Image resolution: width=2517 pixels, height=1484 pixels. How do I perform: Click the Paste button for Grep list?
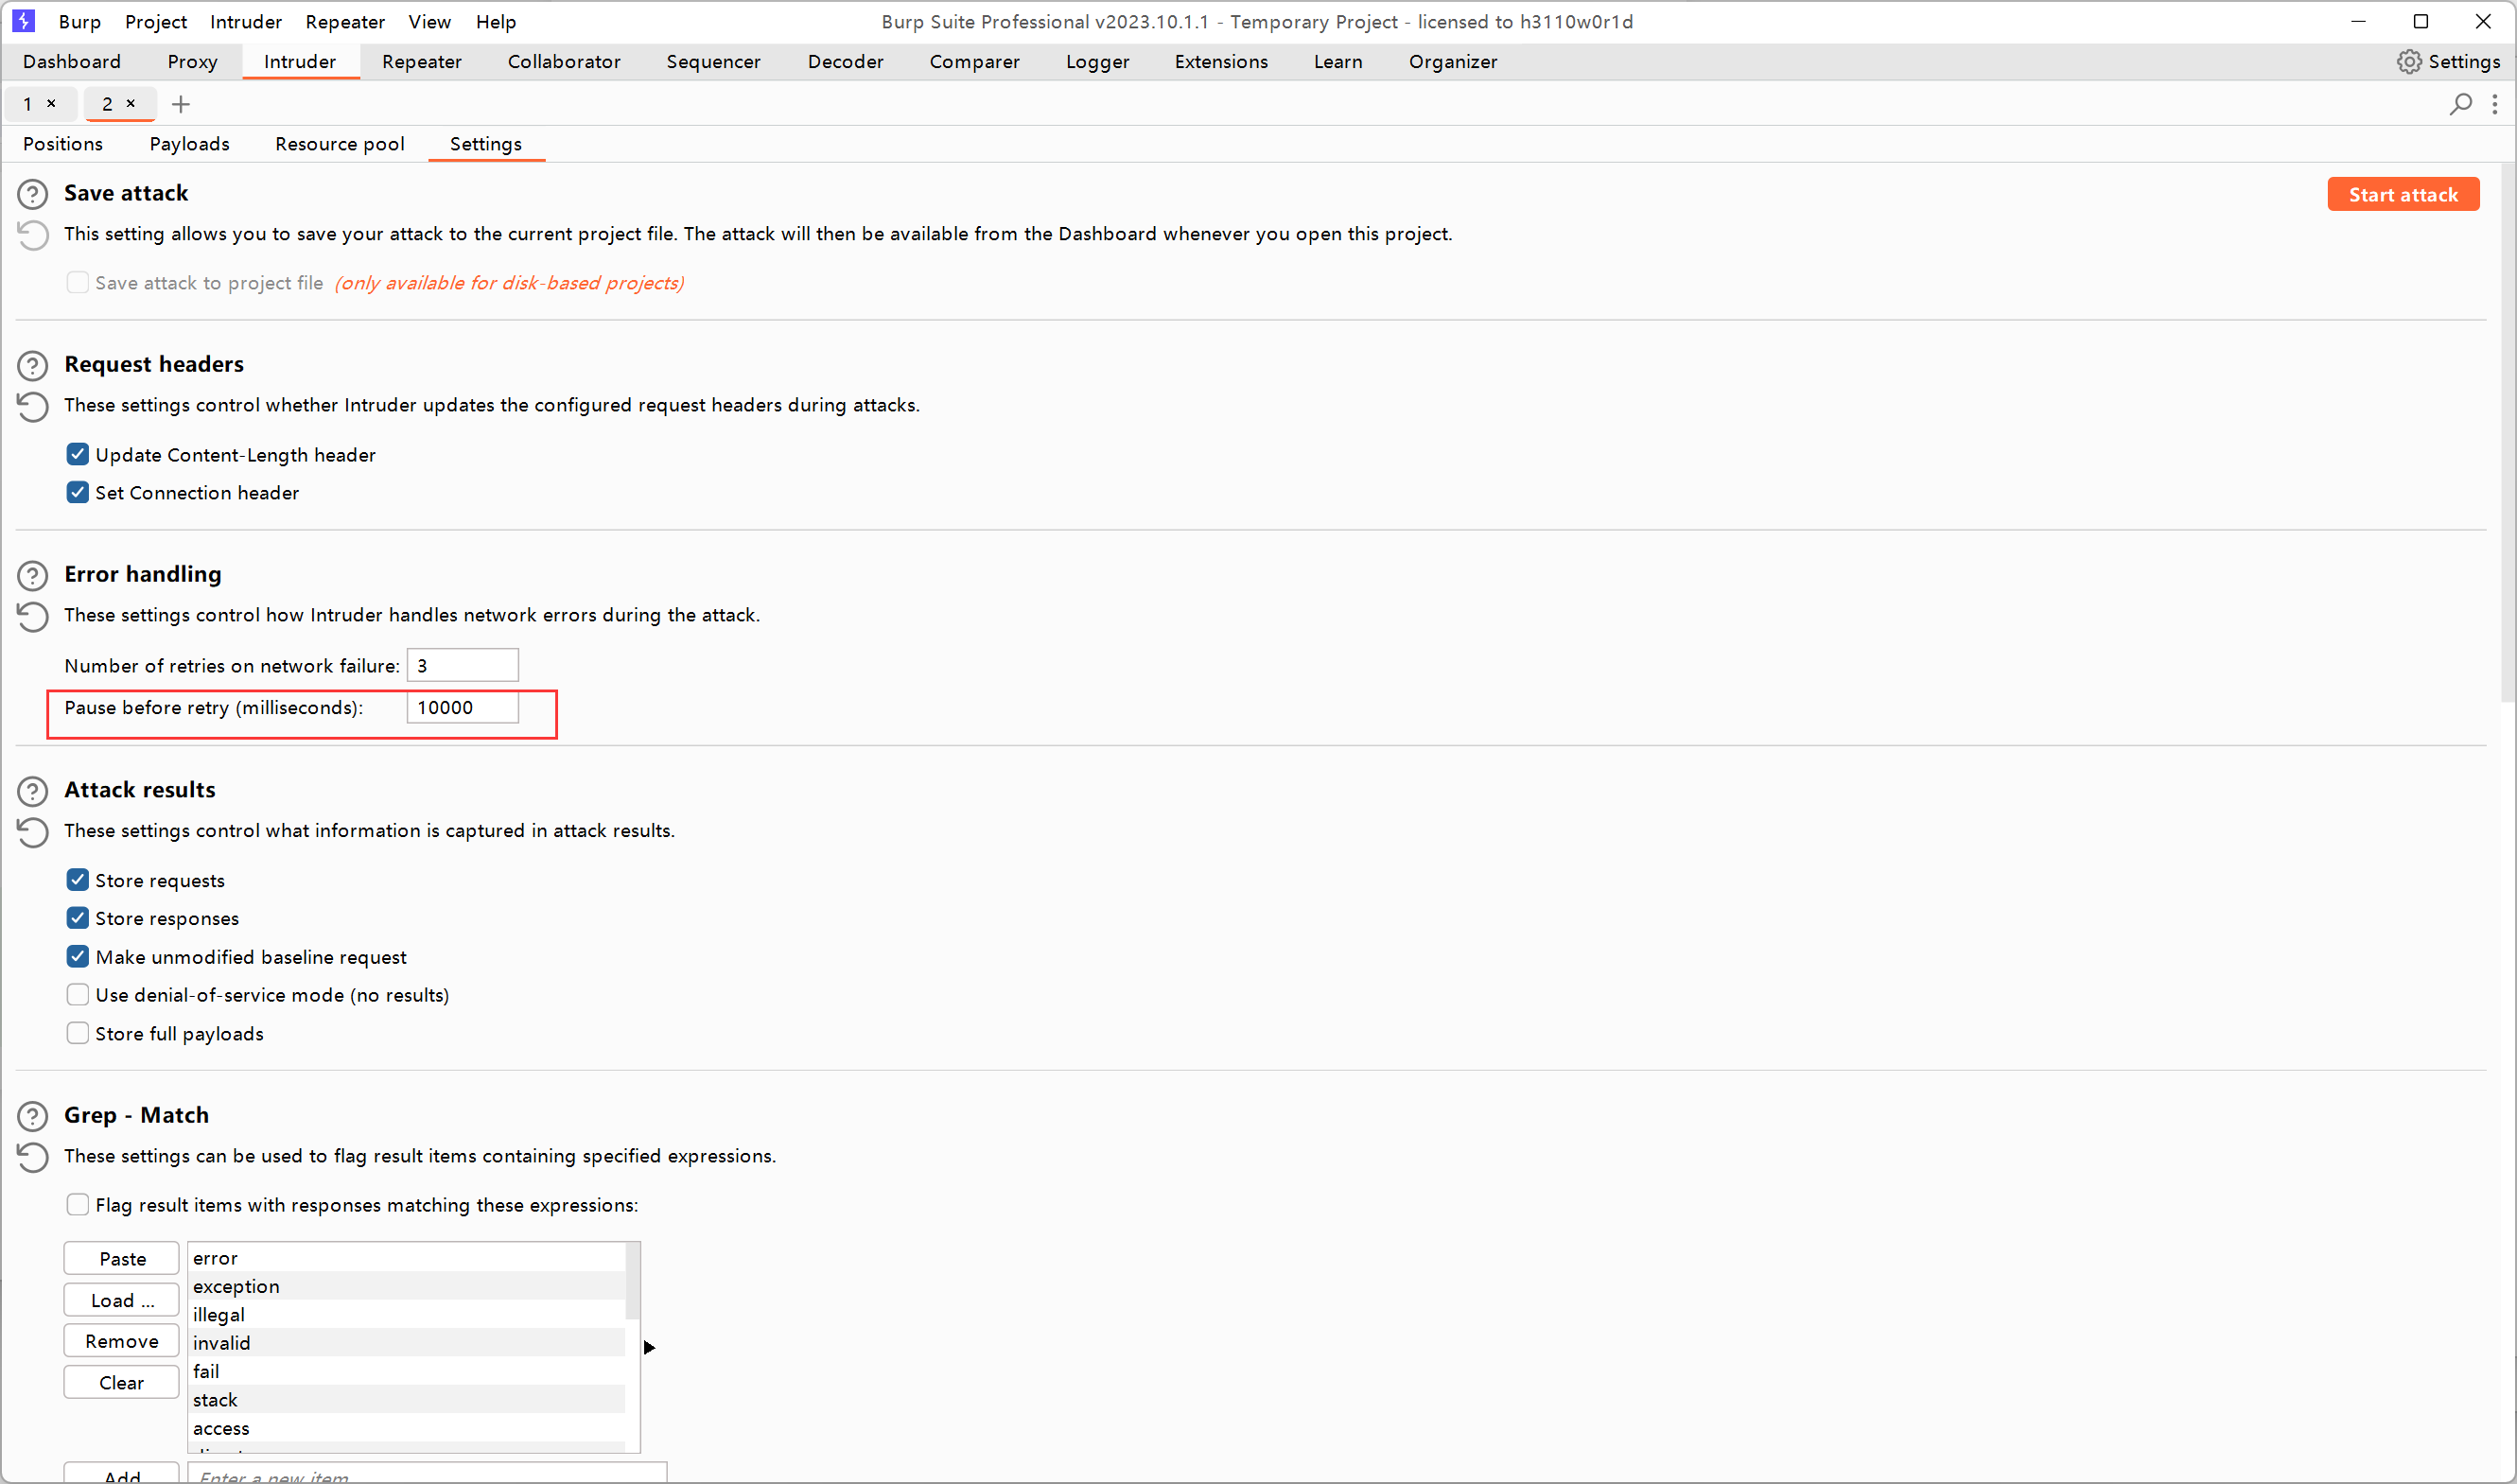click(122, 1259)
